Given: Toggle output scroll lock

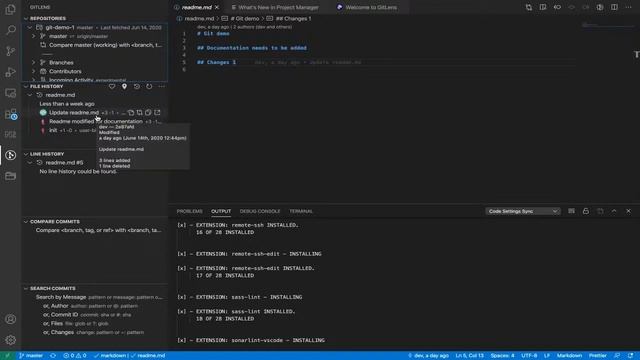Looking at the screenshot, I should pyautogui.click(x=586, y=211).
